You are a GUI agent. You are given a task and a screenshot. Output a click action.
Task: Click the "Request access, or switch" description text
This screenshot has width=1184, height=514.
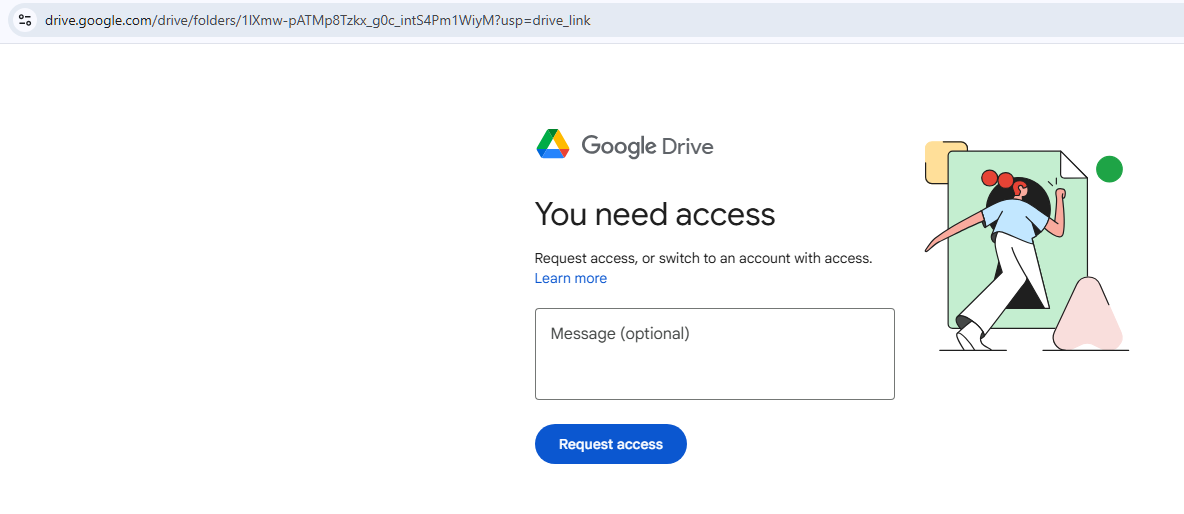click(703, 258)
